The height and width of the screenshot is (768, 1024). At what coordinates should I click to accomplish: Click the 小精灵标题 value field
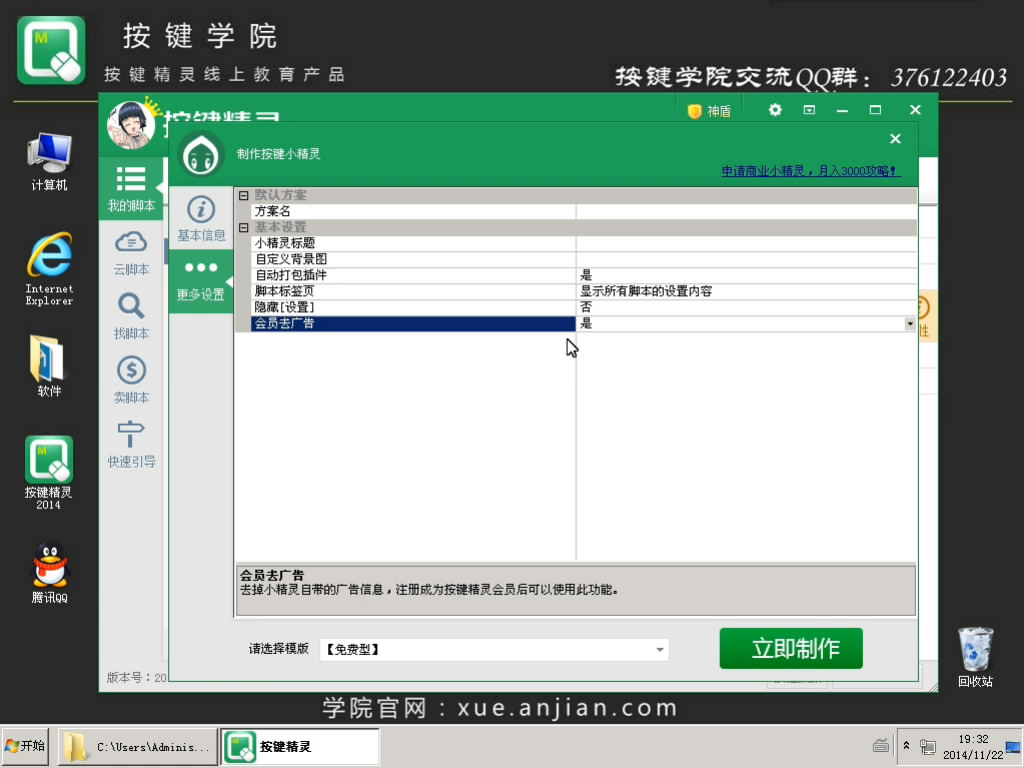coord(746,243)
